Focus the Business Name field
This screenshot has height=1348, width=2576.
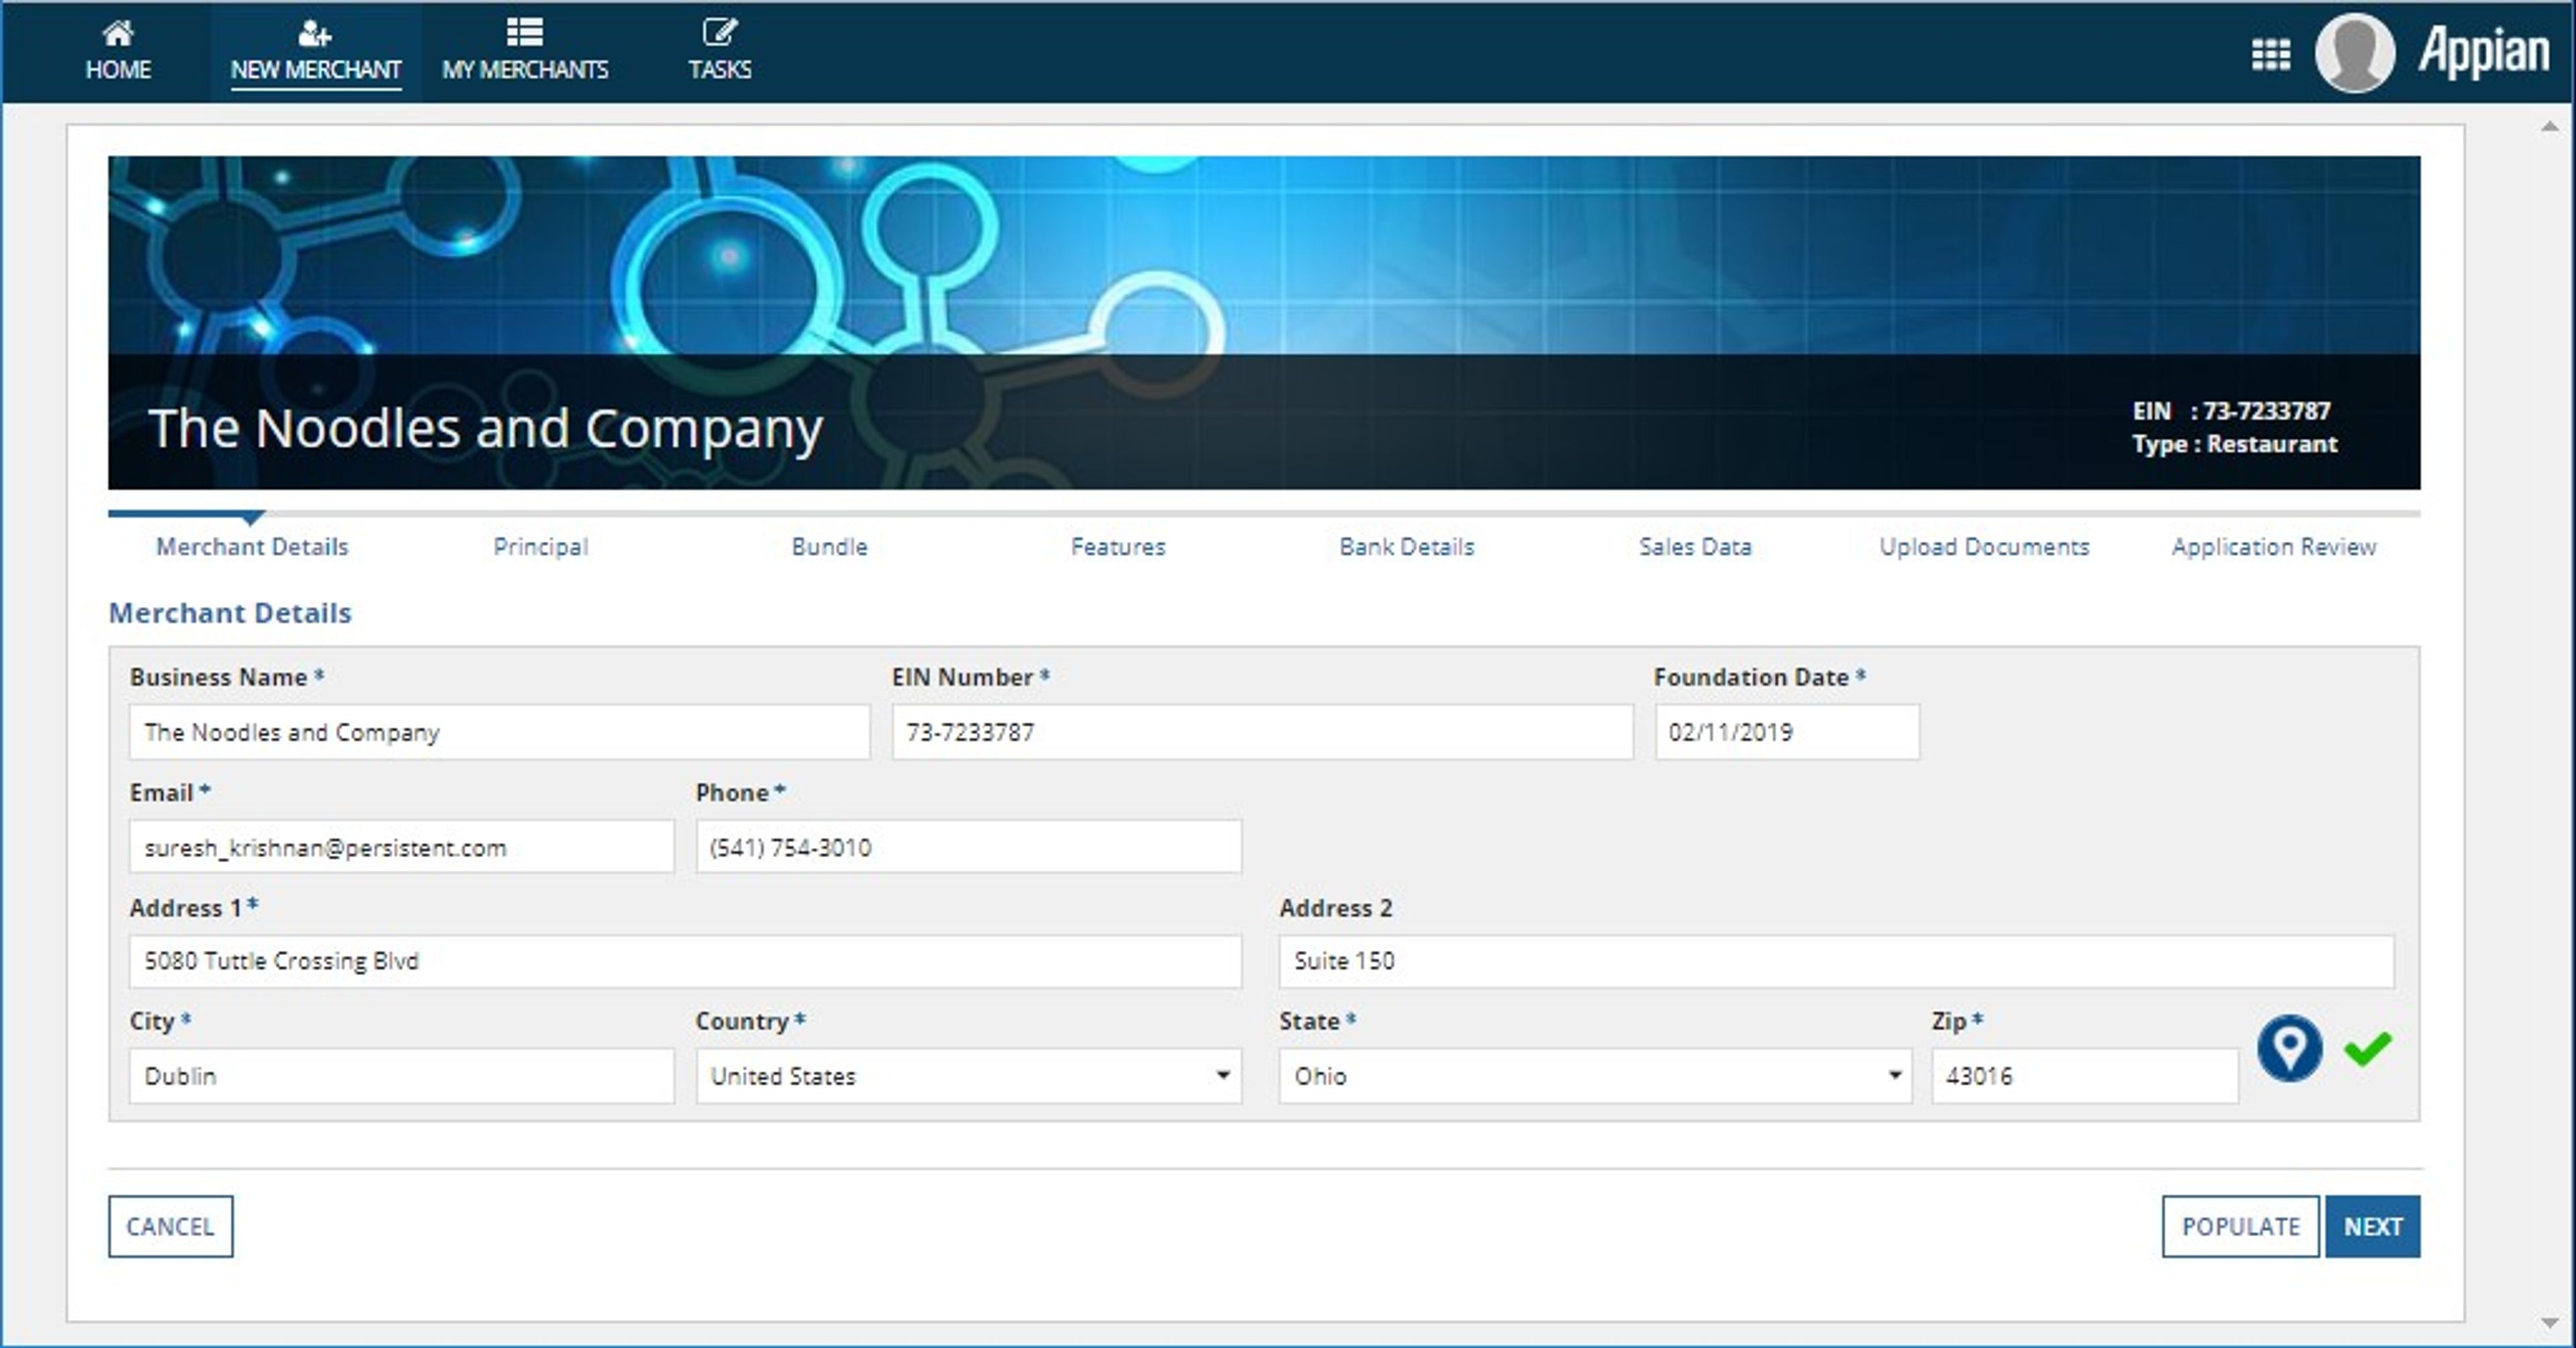tap(499, 732)
